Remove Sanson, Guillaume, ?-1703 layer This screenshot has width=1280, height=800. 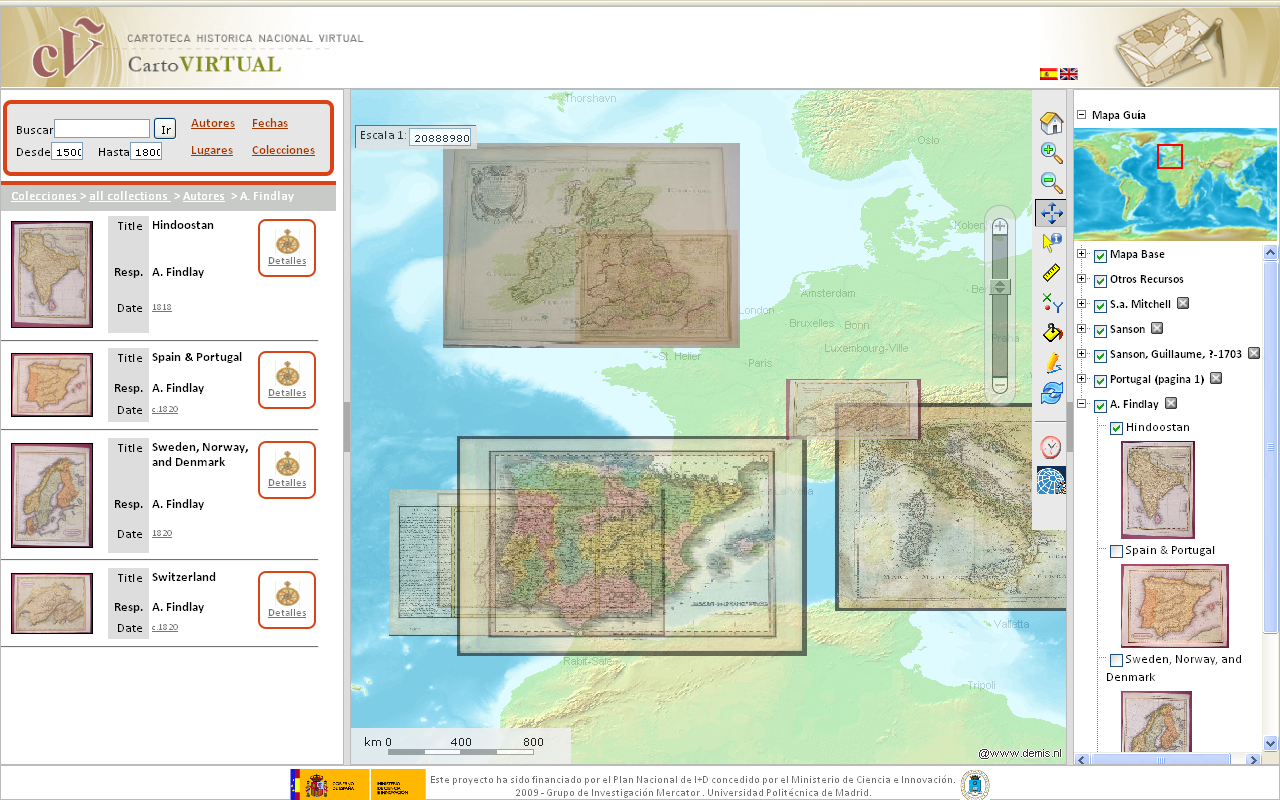(1254, 354)
